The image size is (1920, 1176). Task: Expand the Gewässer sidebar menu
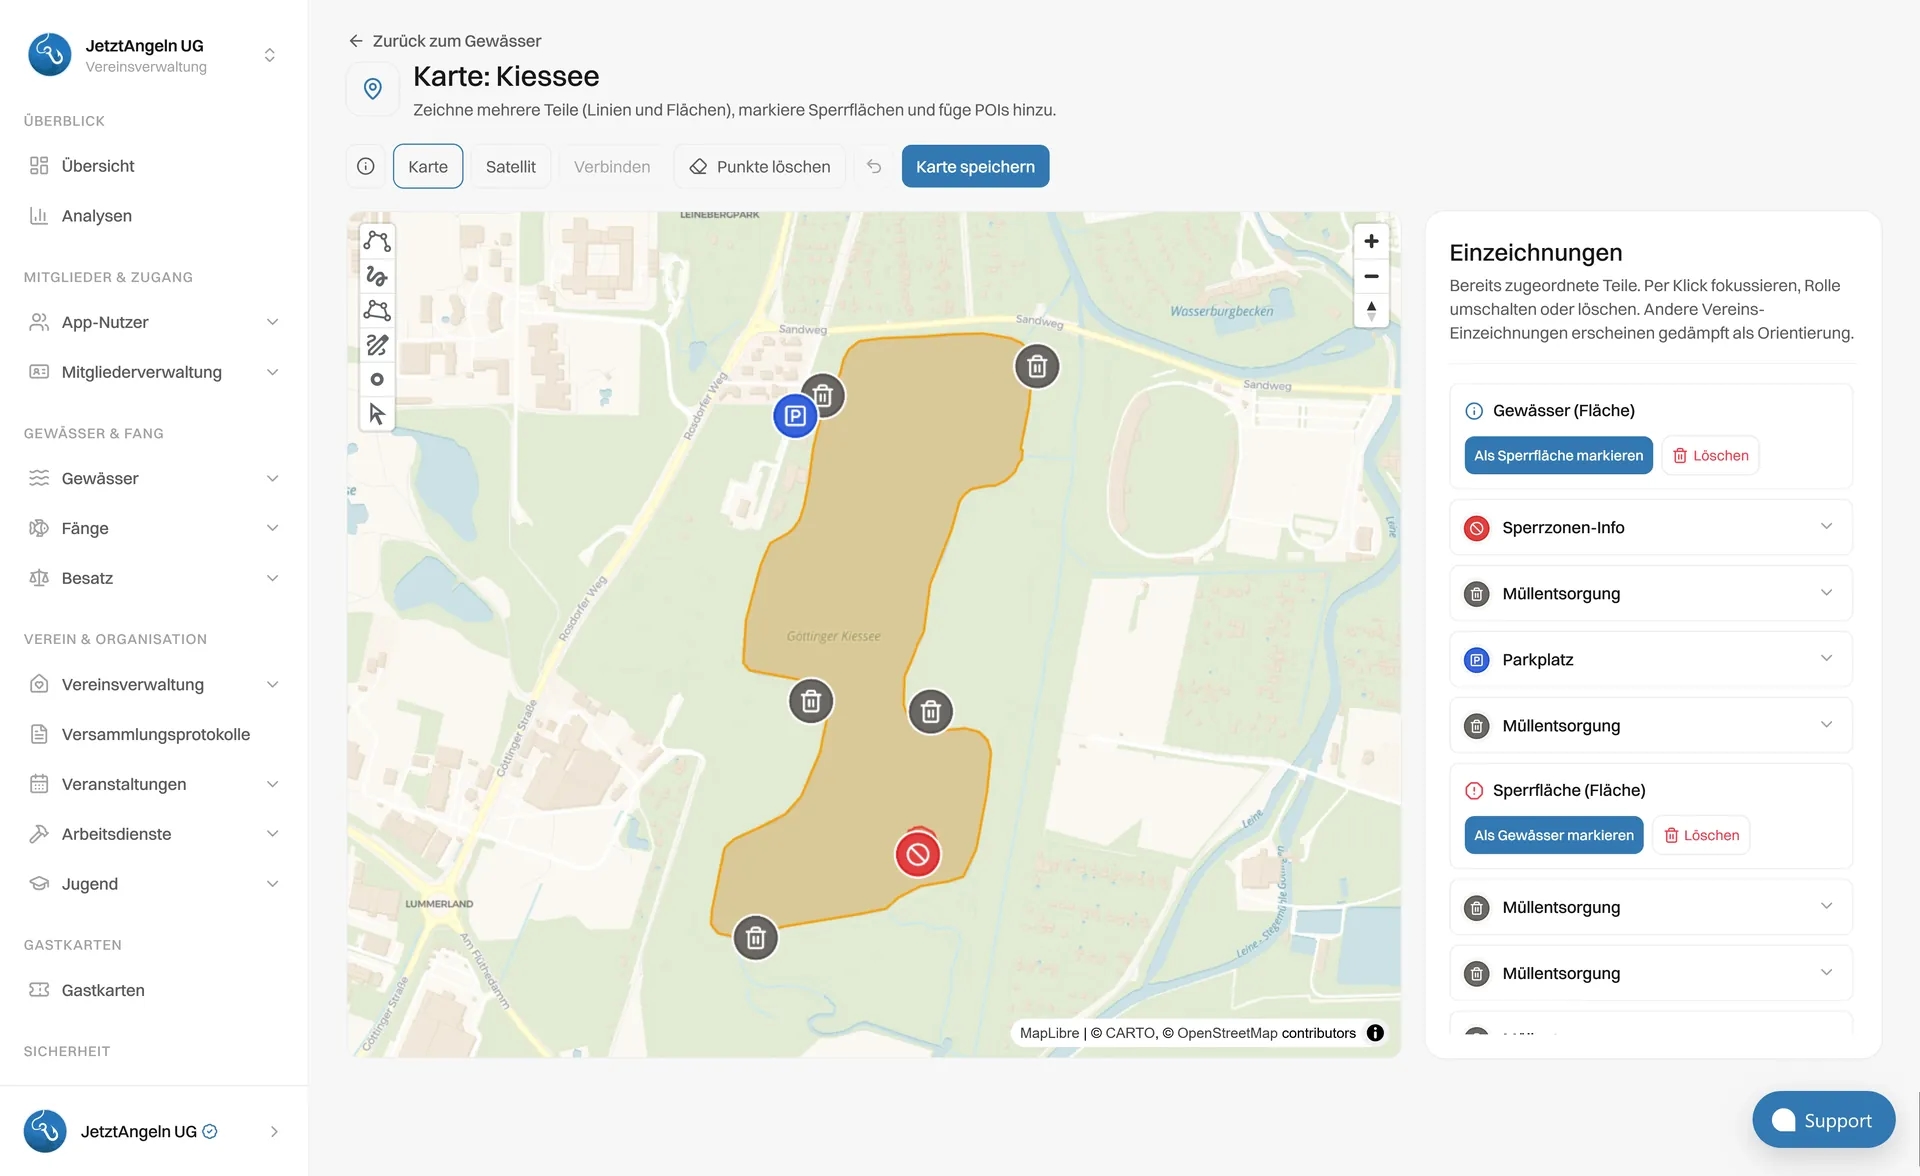click(154, 478)
